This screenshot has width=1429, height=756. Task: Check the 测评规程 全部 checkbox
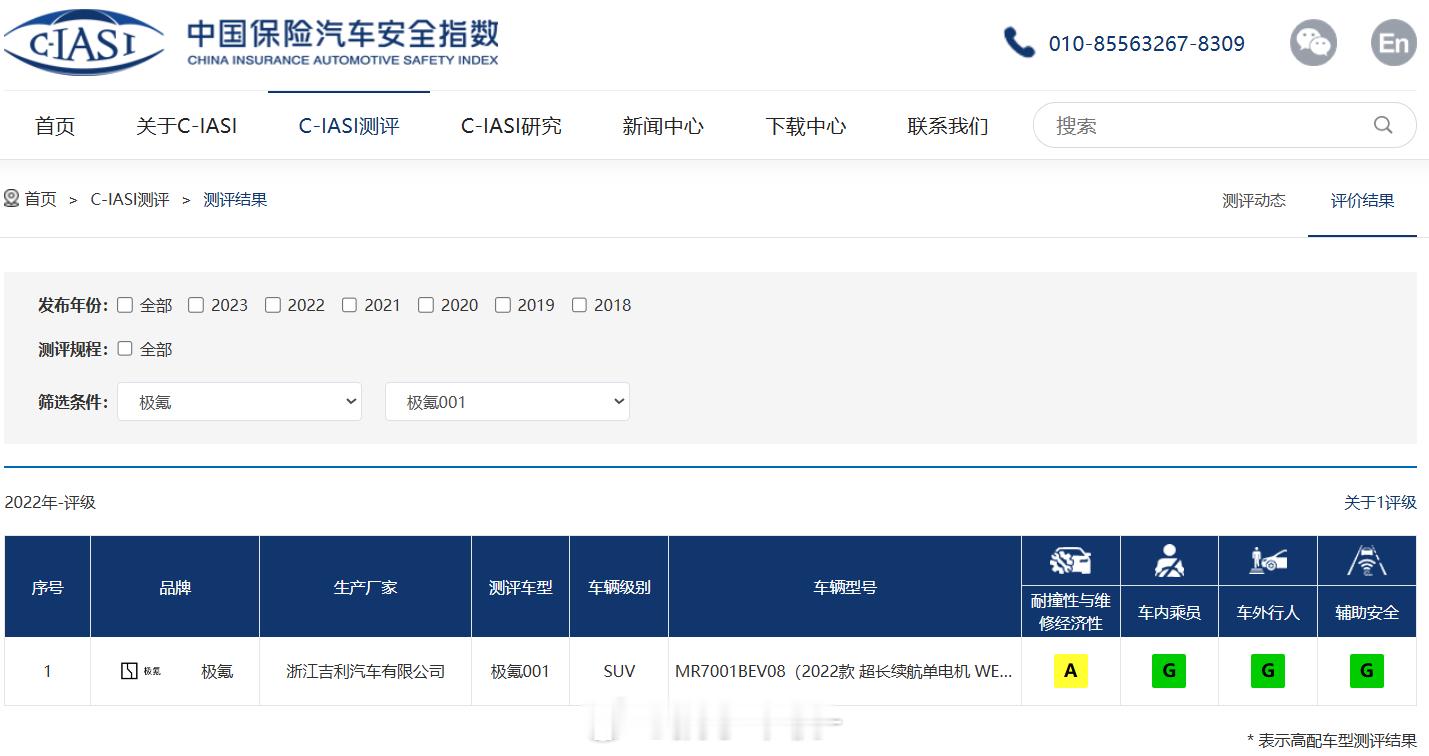[x=125, y=349]
